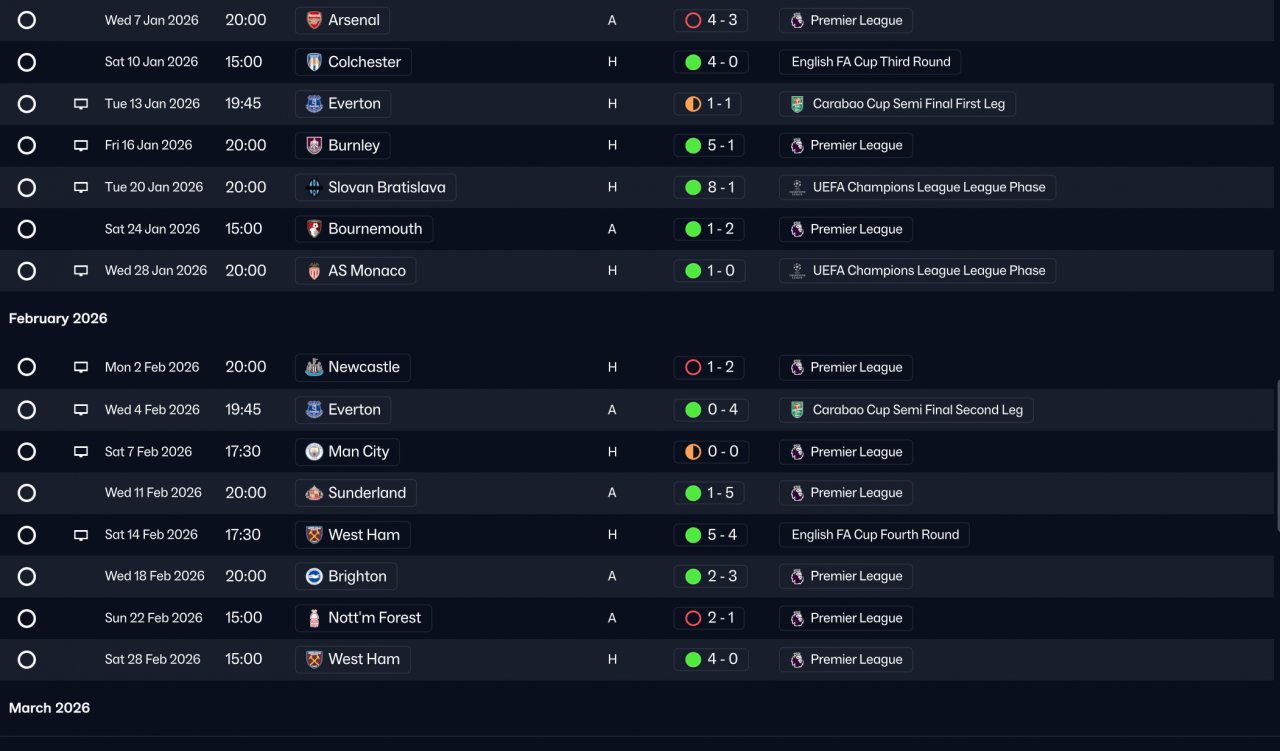Image resolution: width=1280 pixels, height=751 pixels.
Task: Open the 8 - 1 Slovan Bratislava result
Action: tap(710, 187)
